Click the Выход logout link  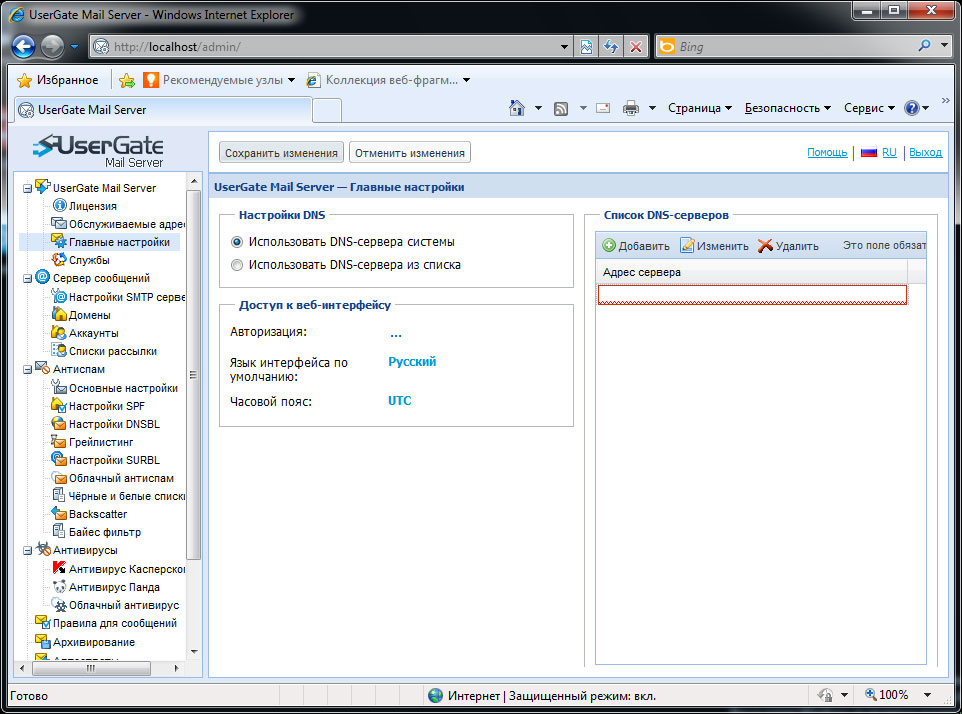click(925, 152)
